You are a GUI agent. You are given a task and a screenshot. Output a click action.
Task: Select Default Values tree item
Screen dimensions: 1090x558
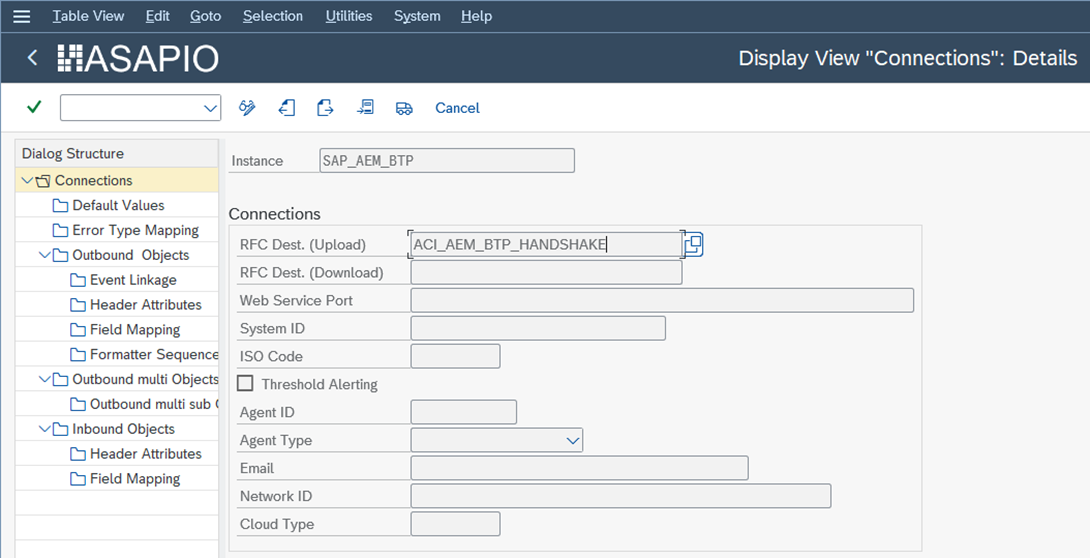pos(118,206)
